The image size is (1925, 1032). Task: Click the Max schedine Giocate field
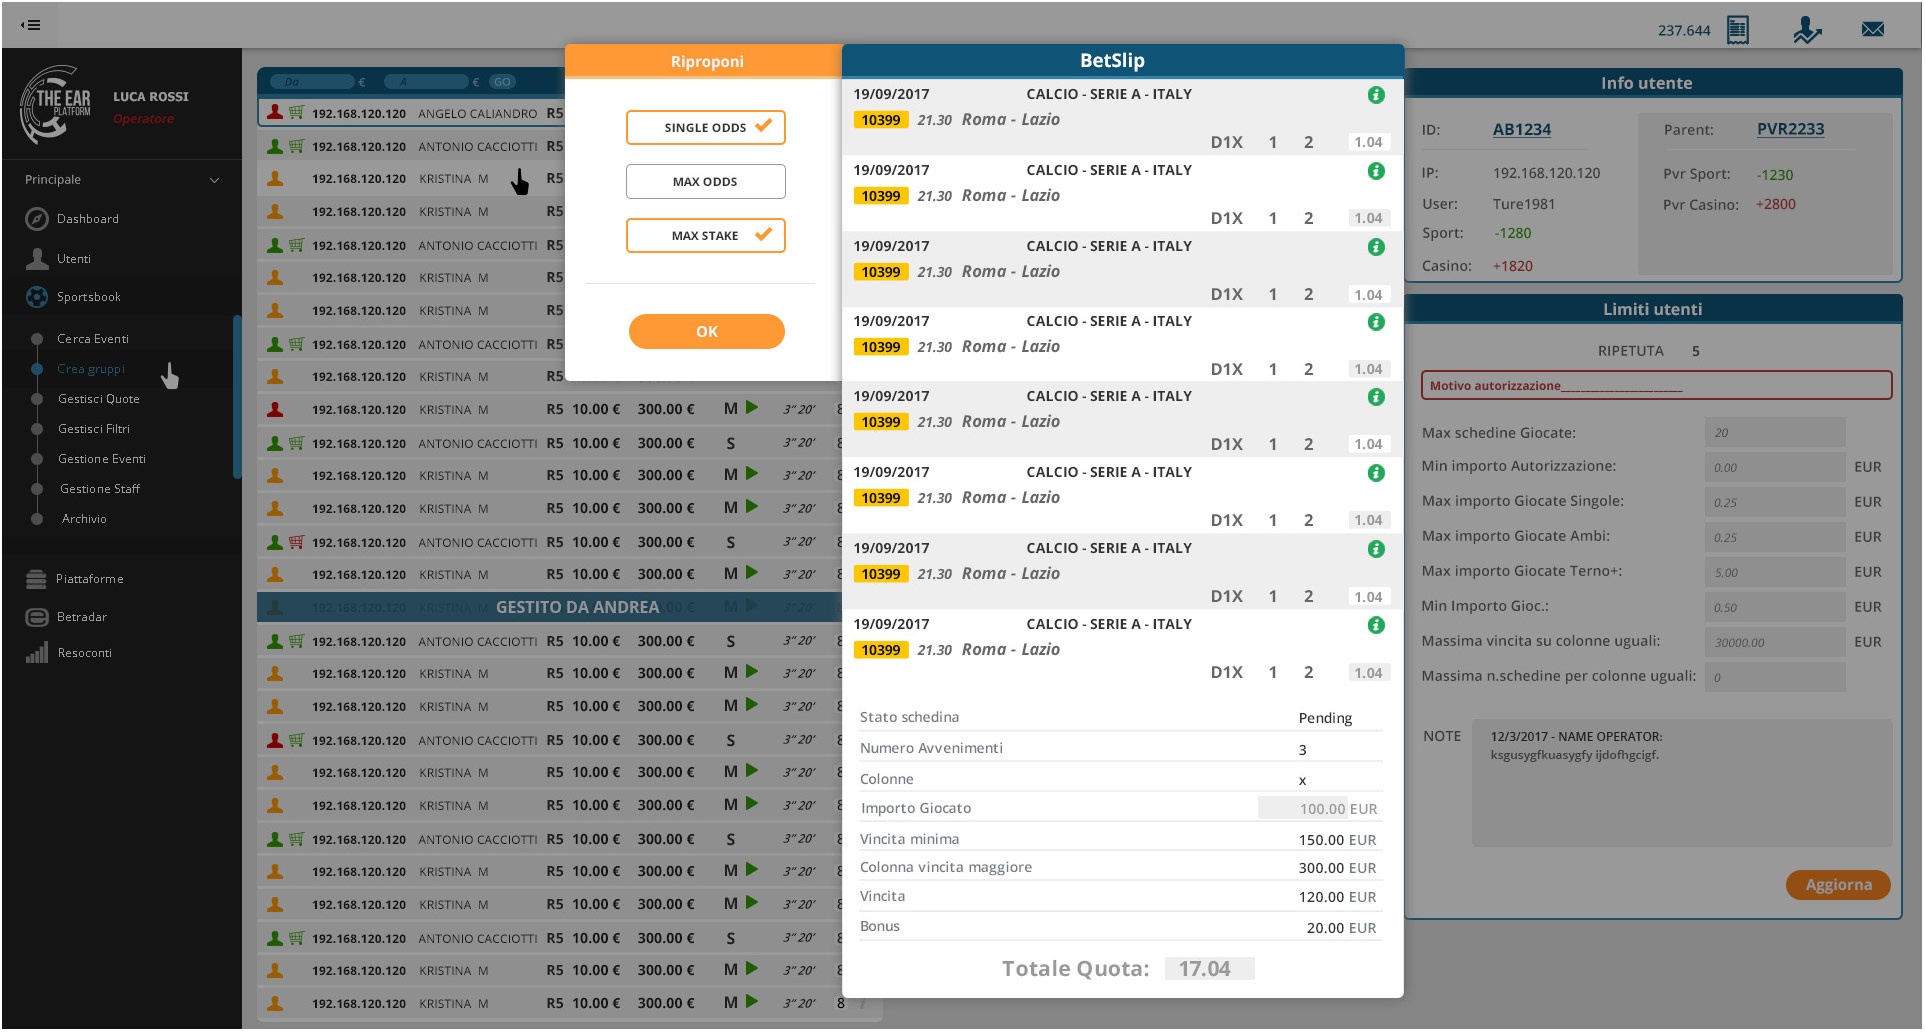click(x=1775, y=433)
